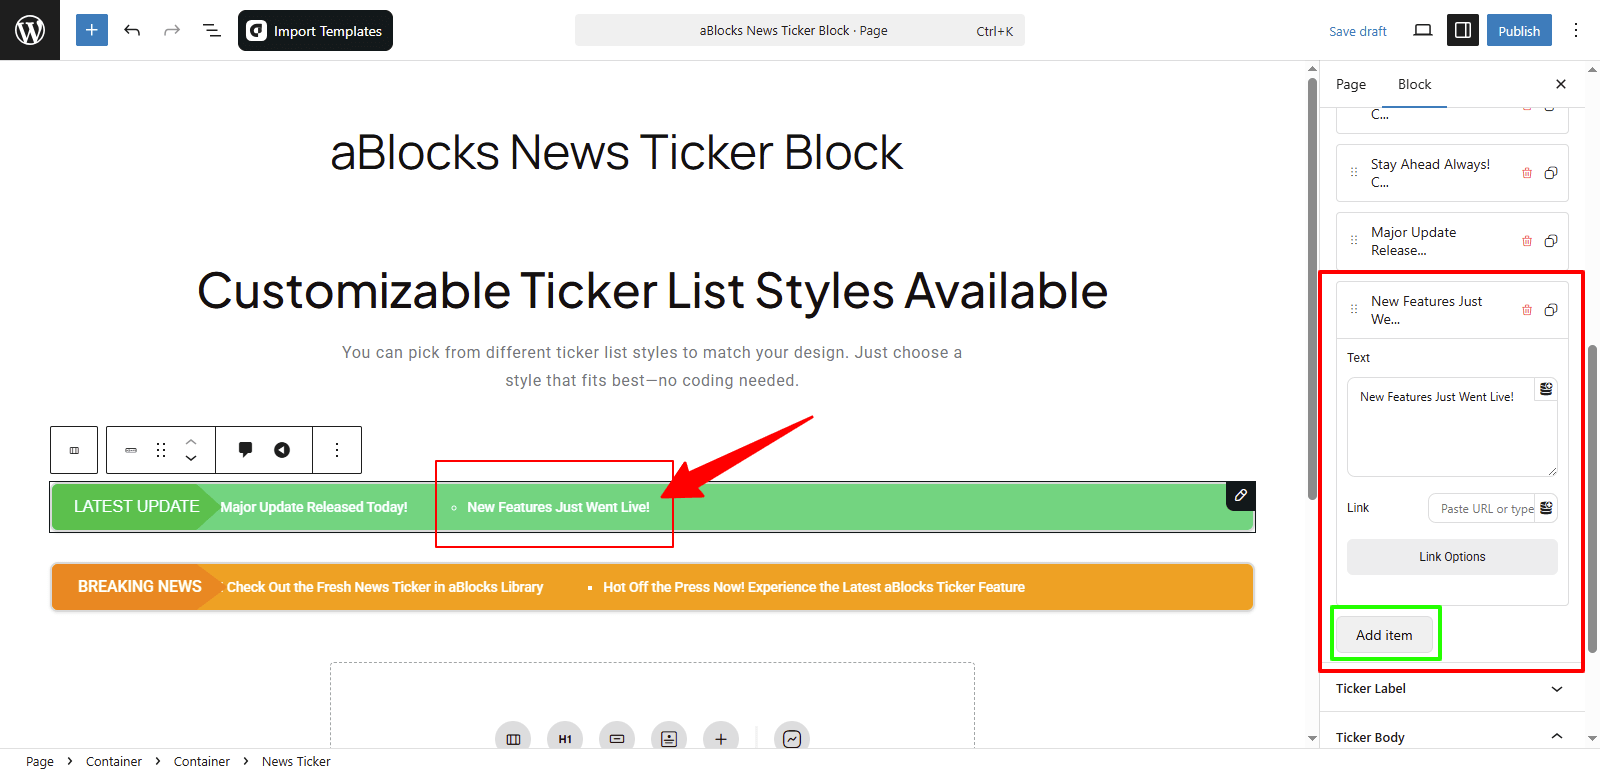The height and width of the screenshot is (773, 1600).
Task: Click the pencil edit icon on ticker
Action: [1240, 495]
